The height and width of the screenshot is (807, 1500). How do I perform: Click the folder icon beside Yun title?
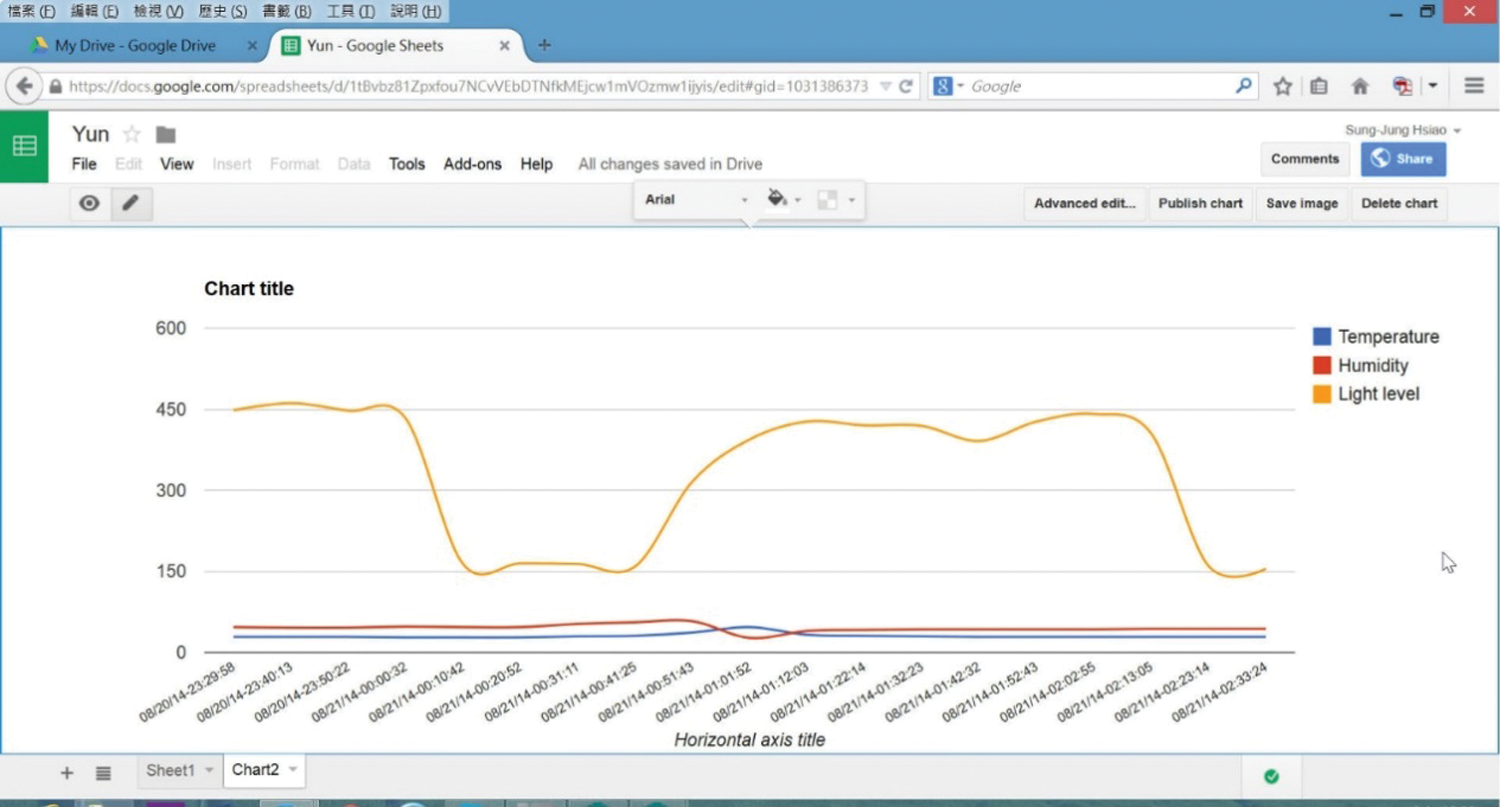point(166,135)
